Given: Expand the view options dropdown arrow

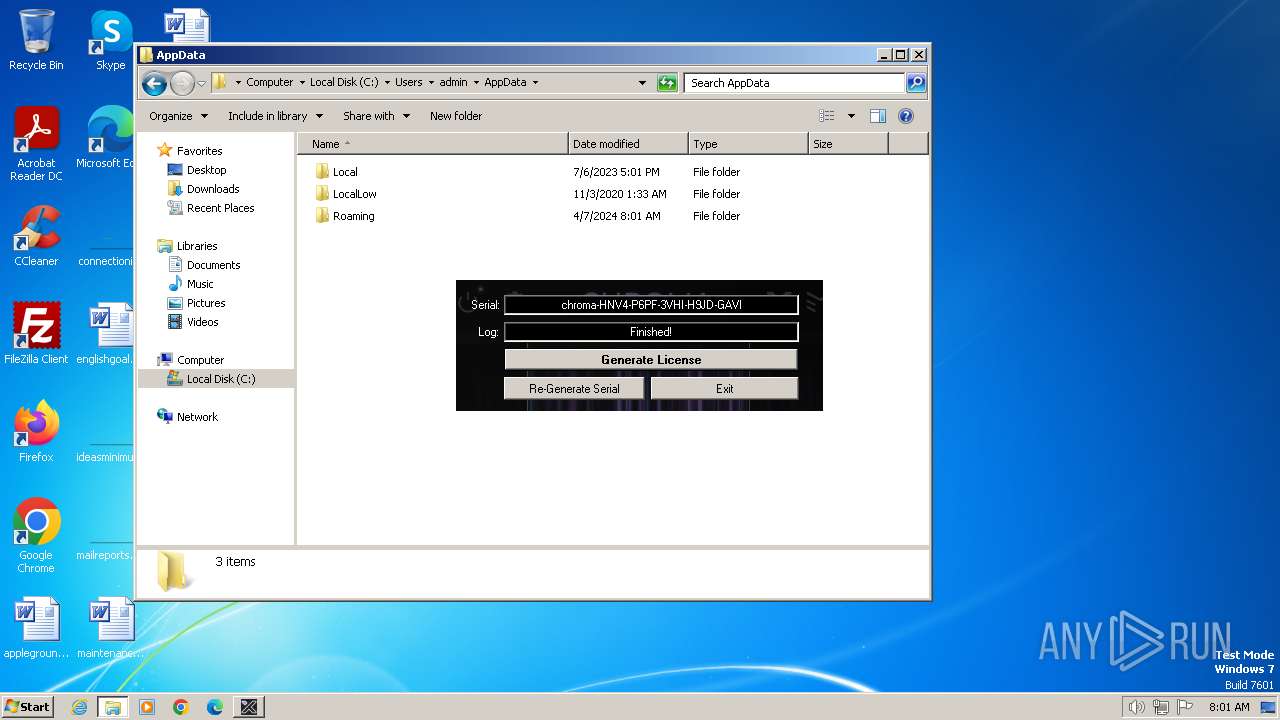Looking at the screenshot, I should coord(851,116).
